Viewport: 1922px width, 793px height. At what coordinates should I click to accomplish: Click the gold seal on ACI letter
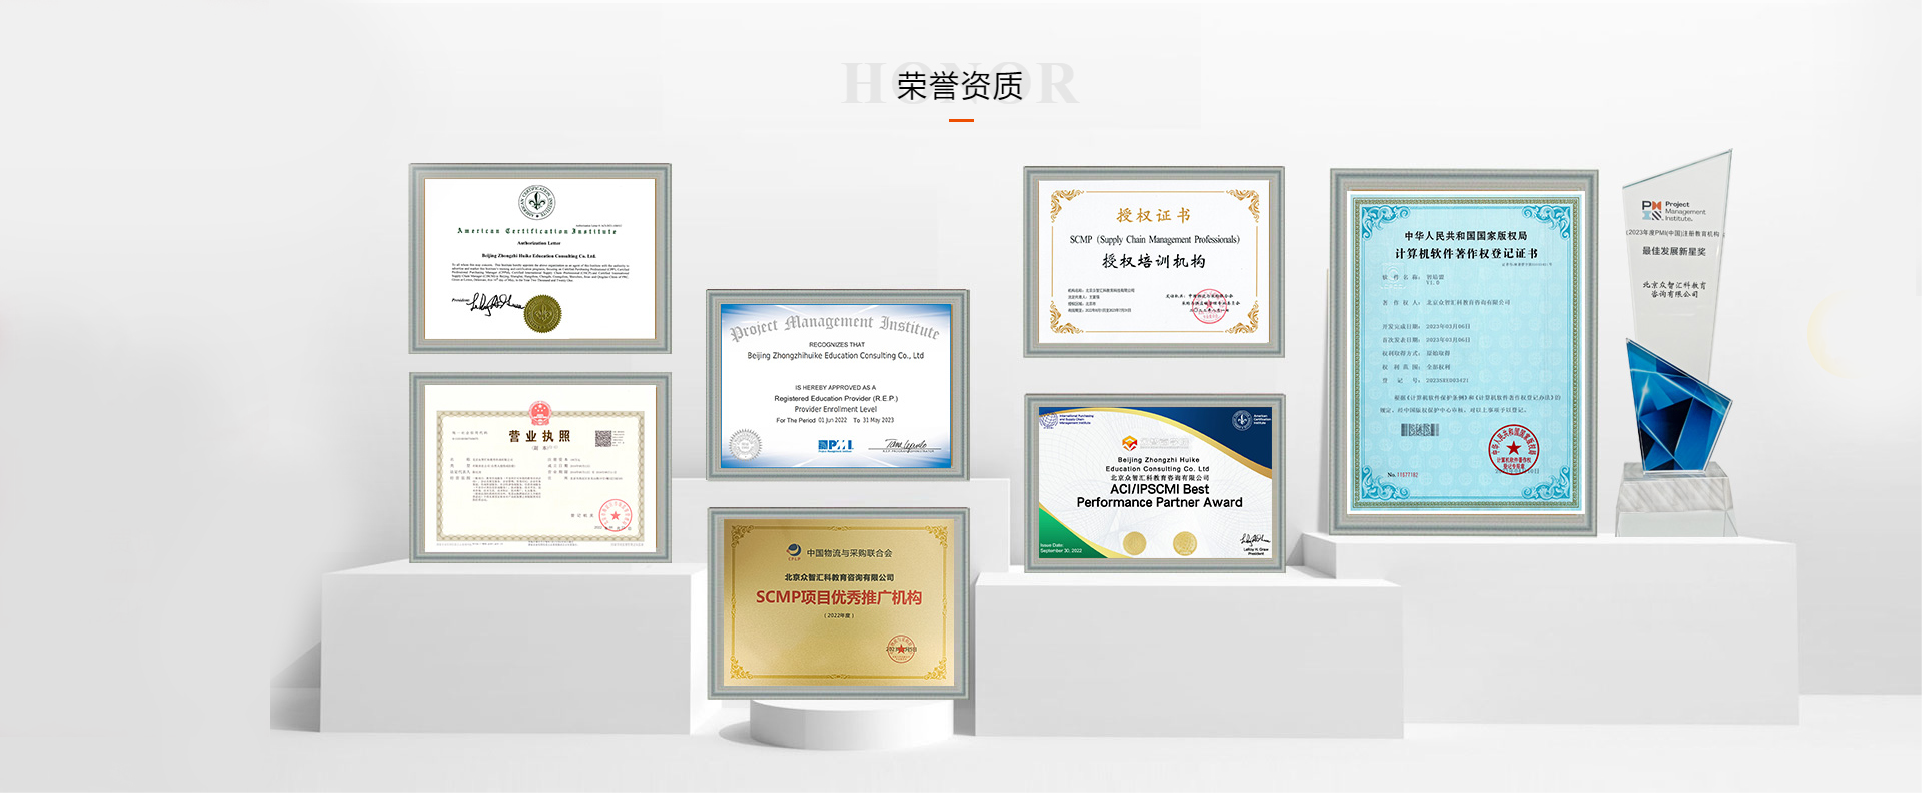(542, 314)
